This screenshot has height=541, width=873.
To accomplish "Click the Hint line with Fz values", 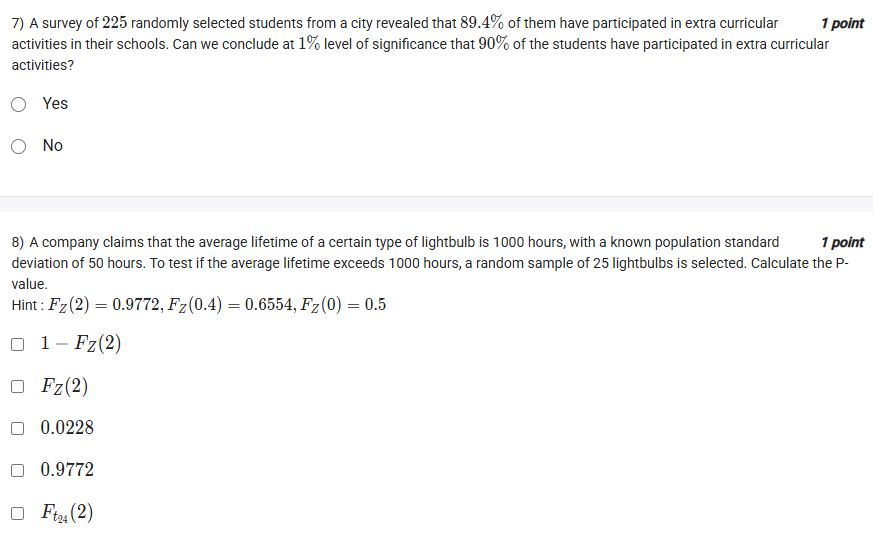I will pos(198,305).
